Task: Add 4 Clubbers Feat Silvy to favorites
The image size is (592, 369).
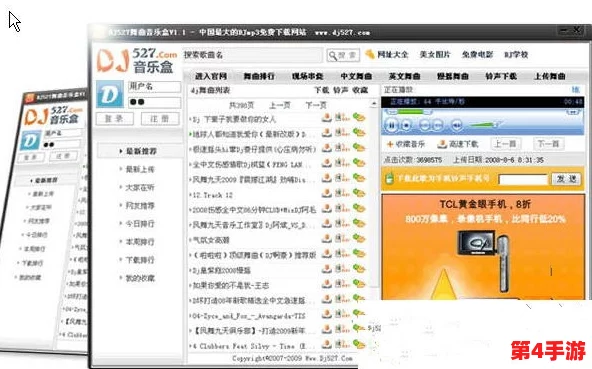Action: point(359,344)
